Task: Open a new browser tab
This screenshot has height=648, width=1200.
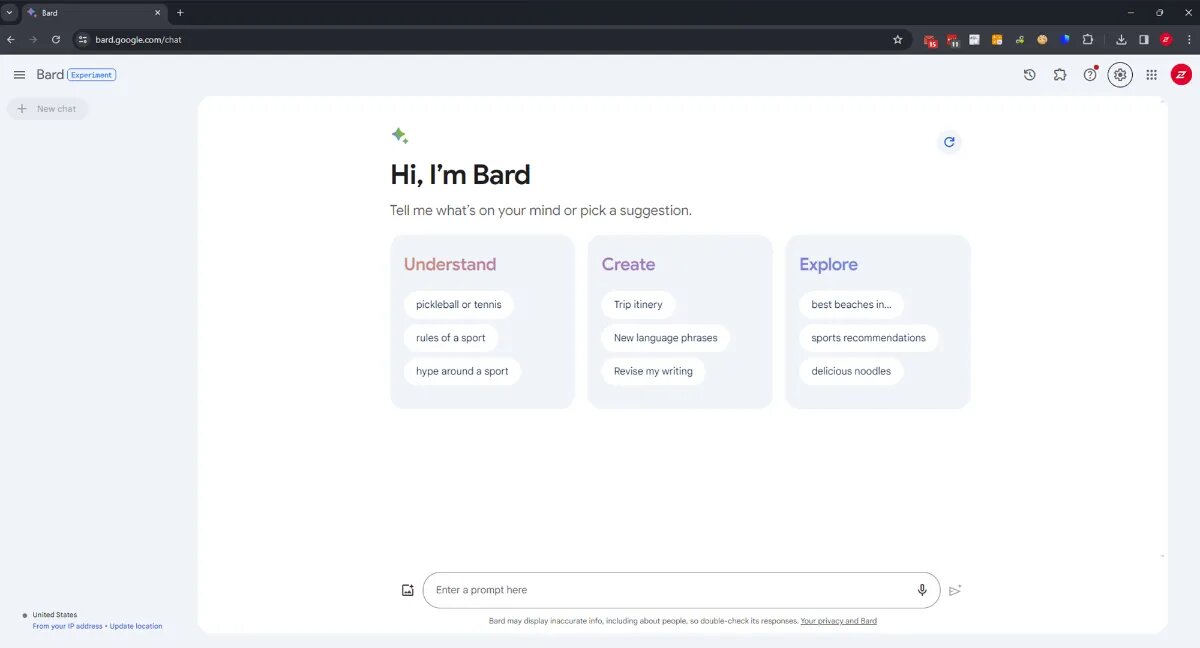Action: pos(180,13)
